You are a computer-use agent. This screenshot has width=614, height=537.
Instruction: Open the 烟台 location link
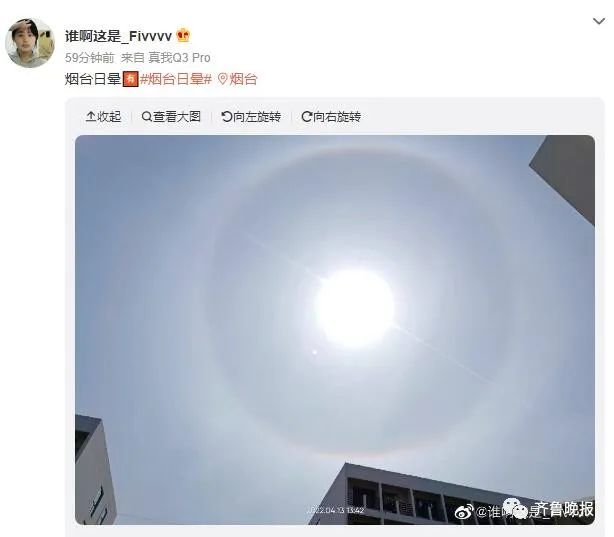pyautogui.click(x=243, y=79)
